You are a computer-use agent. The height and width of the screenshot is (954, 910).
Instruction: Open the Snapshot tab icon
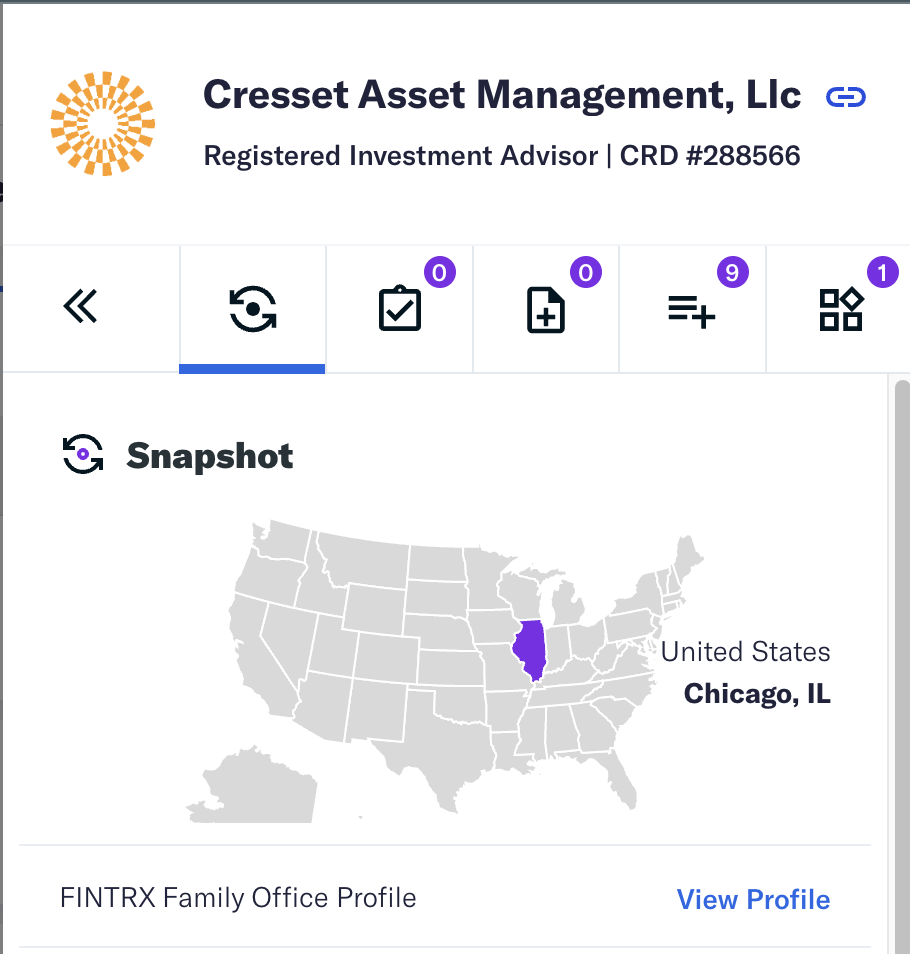pos(253,309)
